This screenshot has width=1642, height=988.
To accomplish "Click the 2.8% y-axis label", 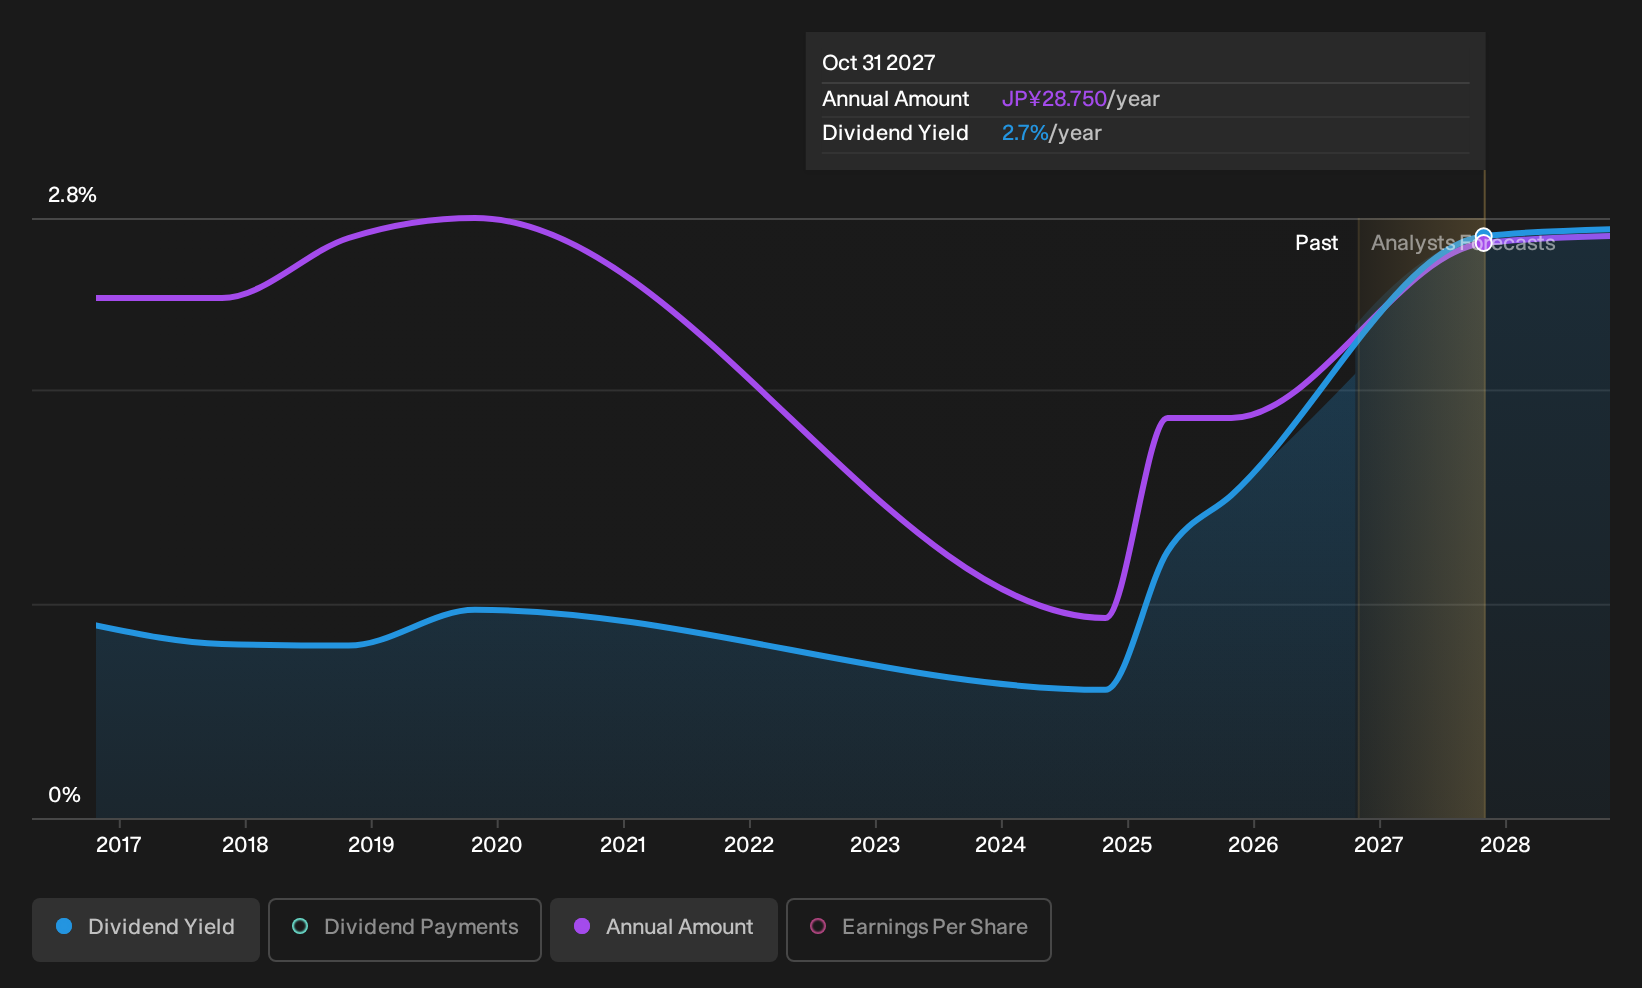I will coord(72,195).
